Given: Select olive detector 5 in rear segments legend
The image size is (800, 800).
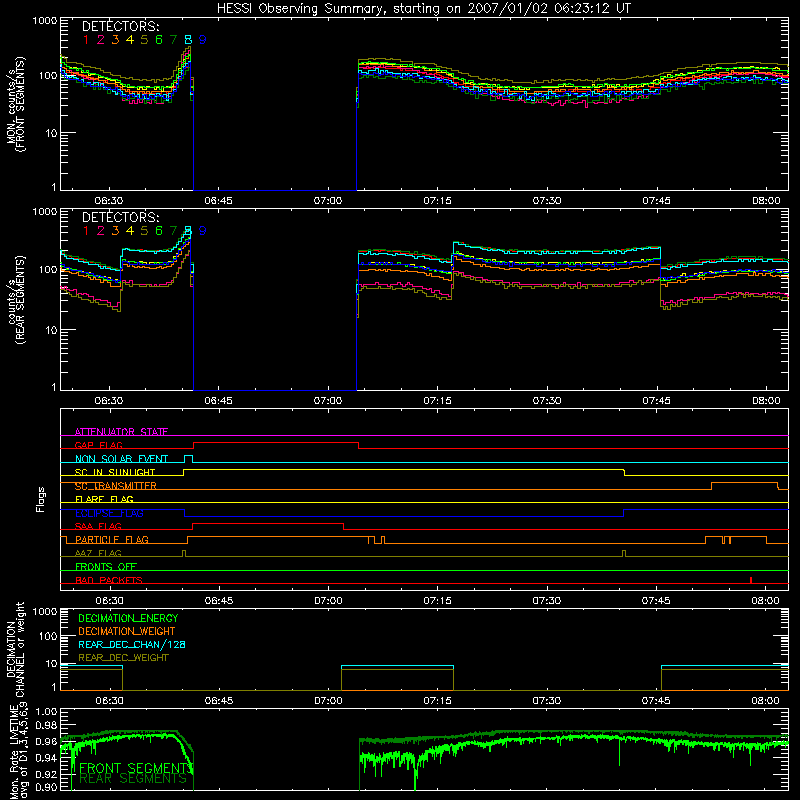Looking at the screenshot, I should pyautogui.click(x=144, y=231).
